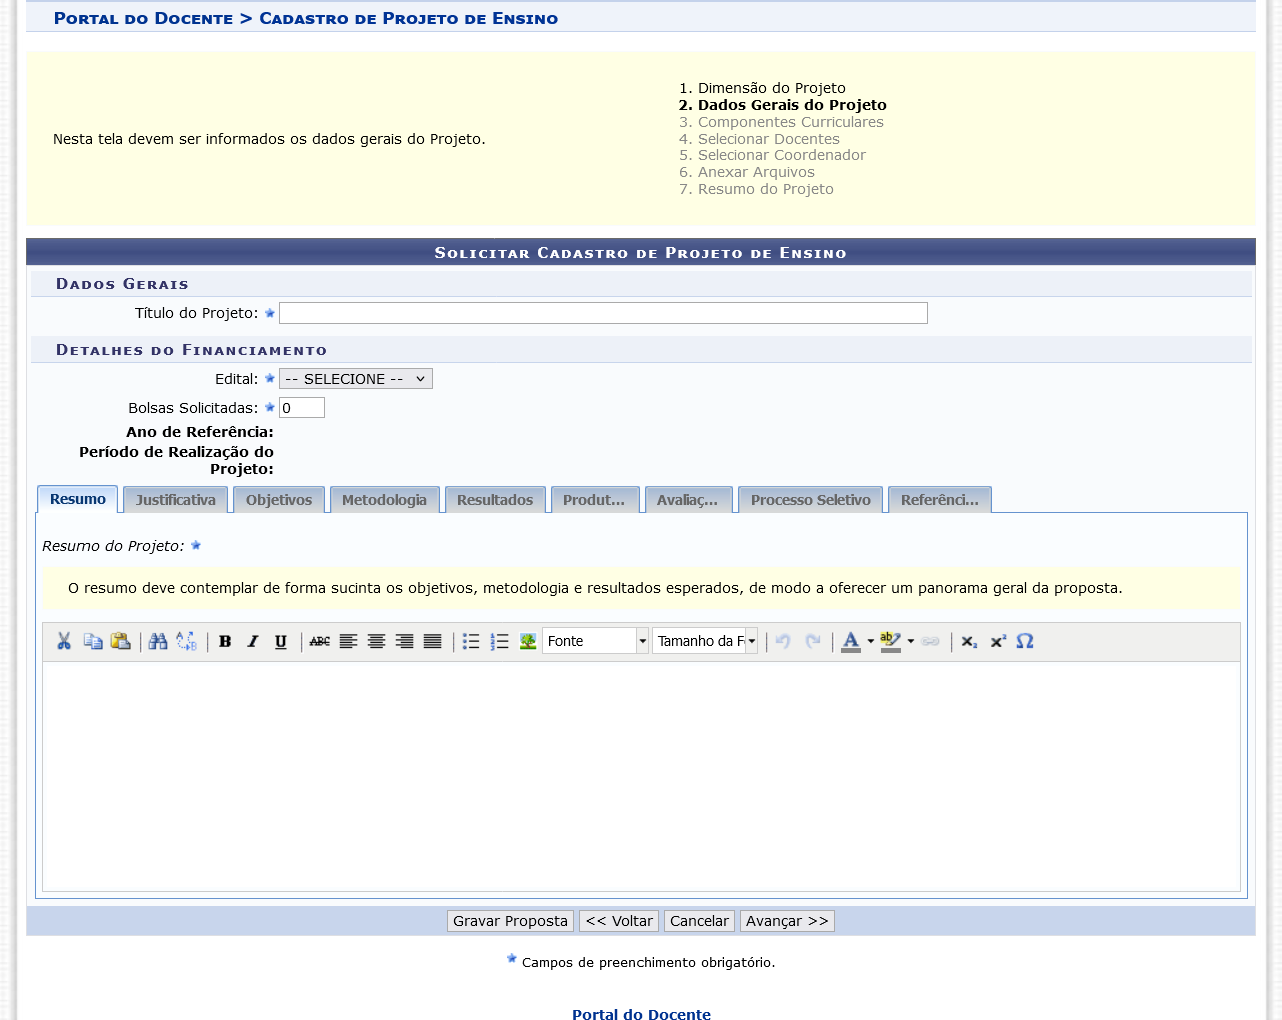Switch to the Avaliaç... tab

click(688, 500)
